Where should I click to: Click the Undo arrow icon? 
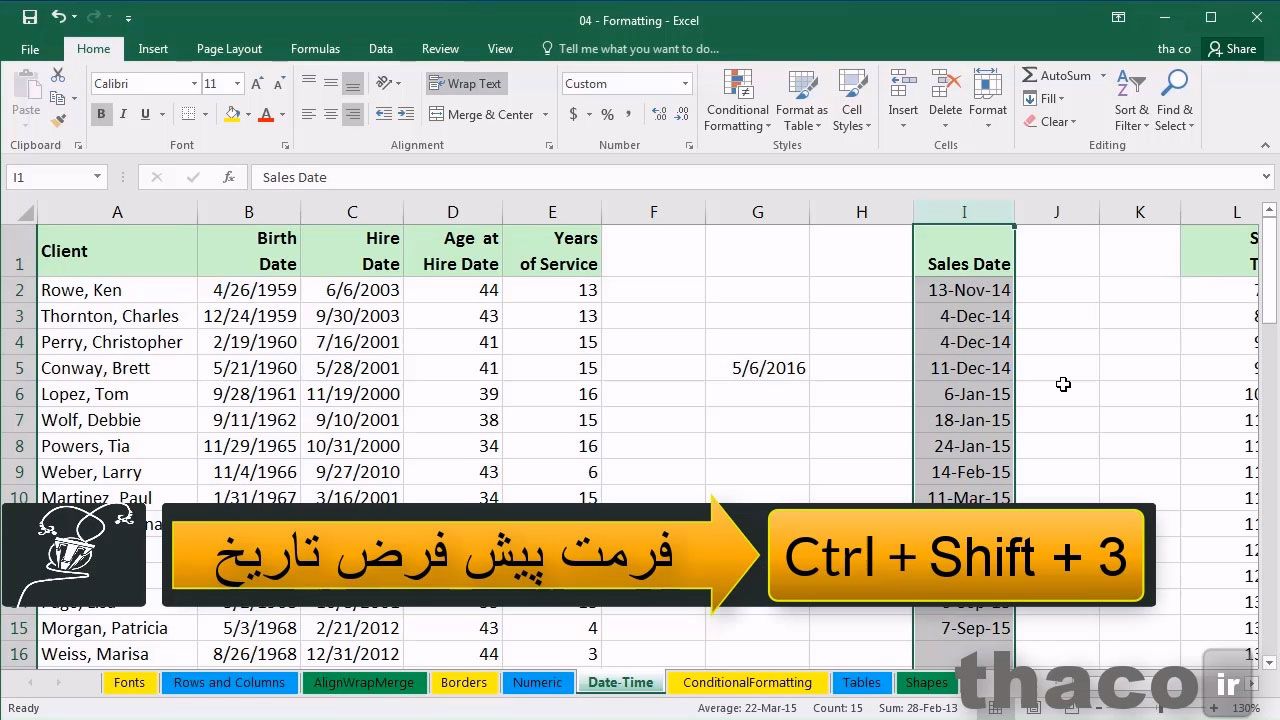58,17
